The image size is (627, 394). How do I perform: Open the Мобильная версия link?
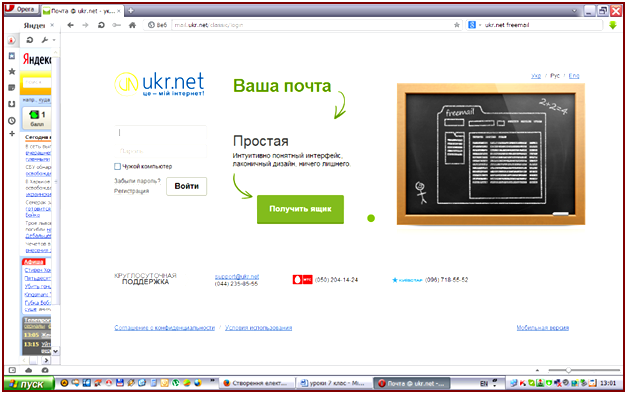pos(543,328)
